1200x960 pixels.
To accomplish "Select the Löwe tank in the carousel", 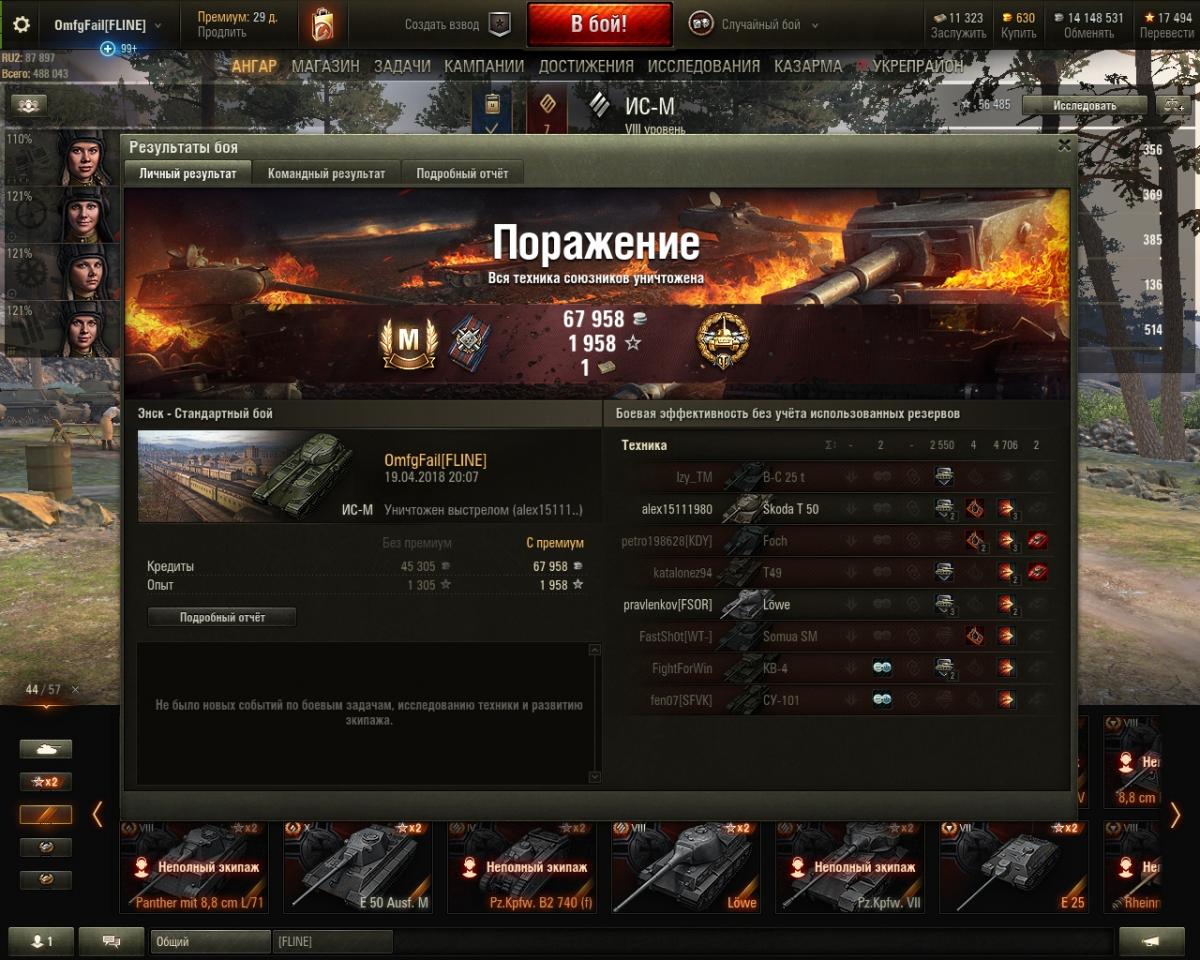I will 686,866.
